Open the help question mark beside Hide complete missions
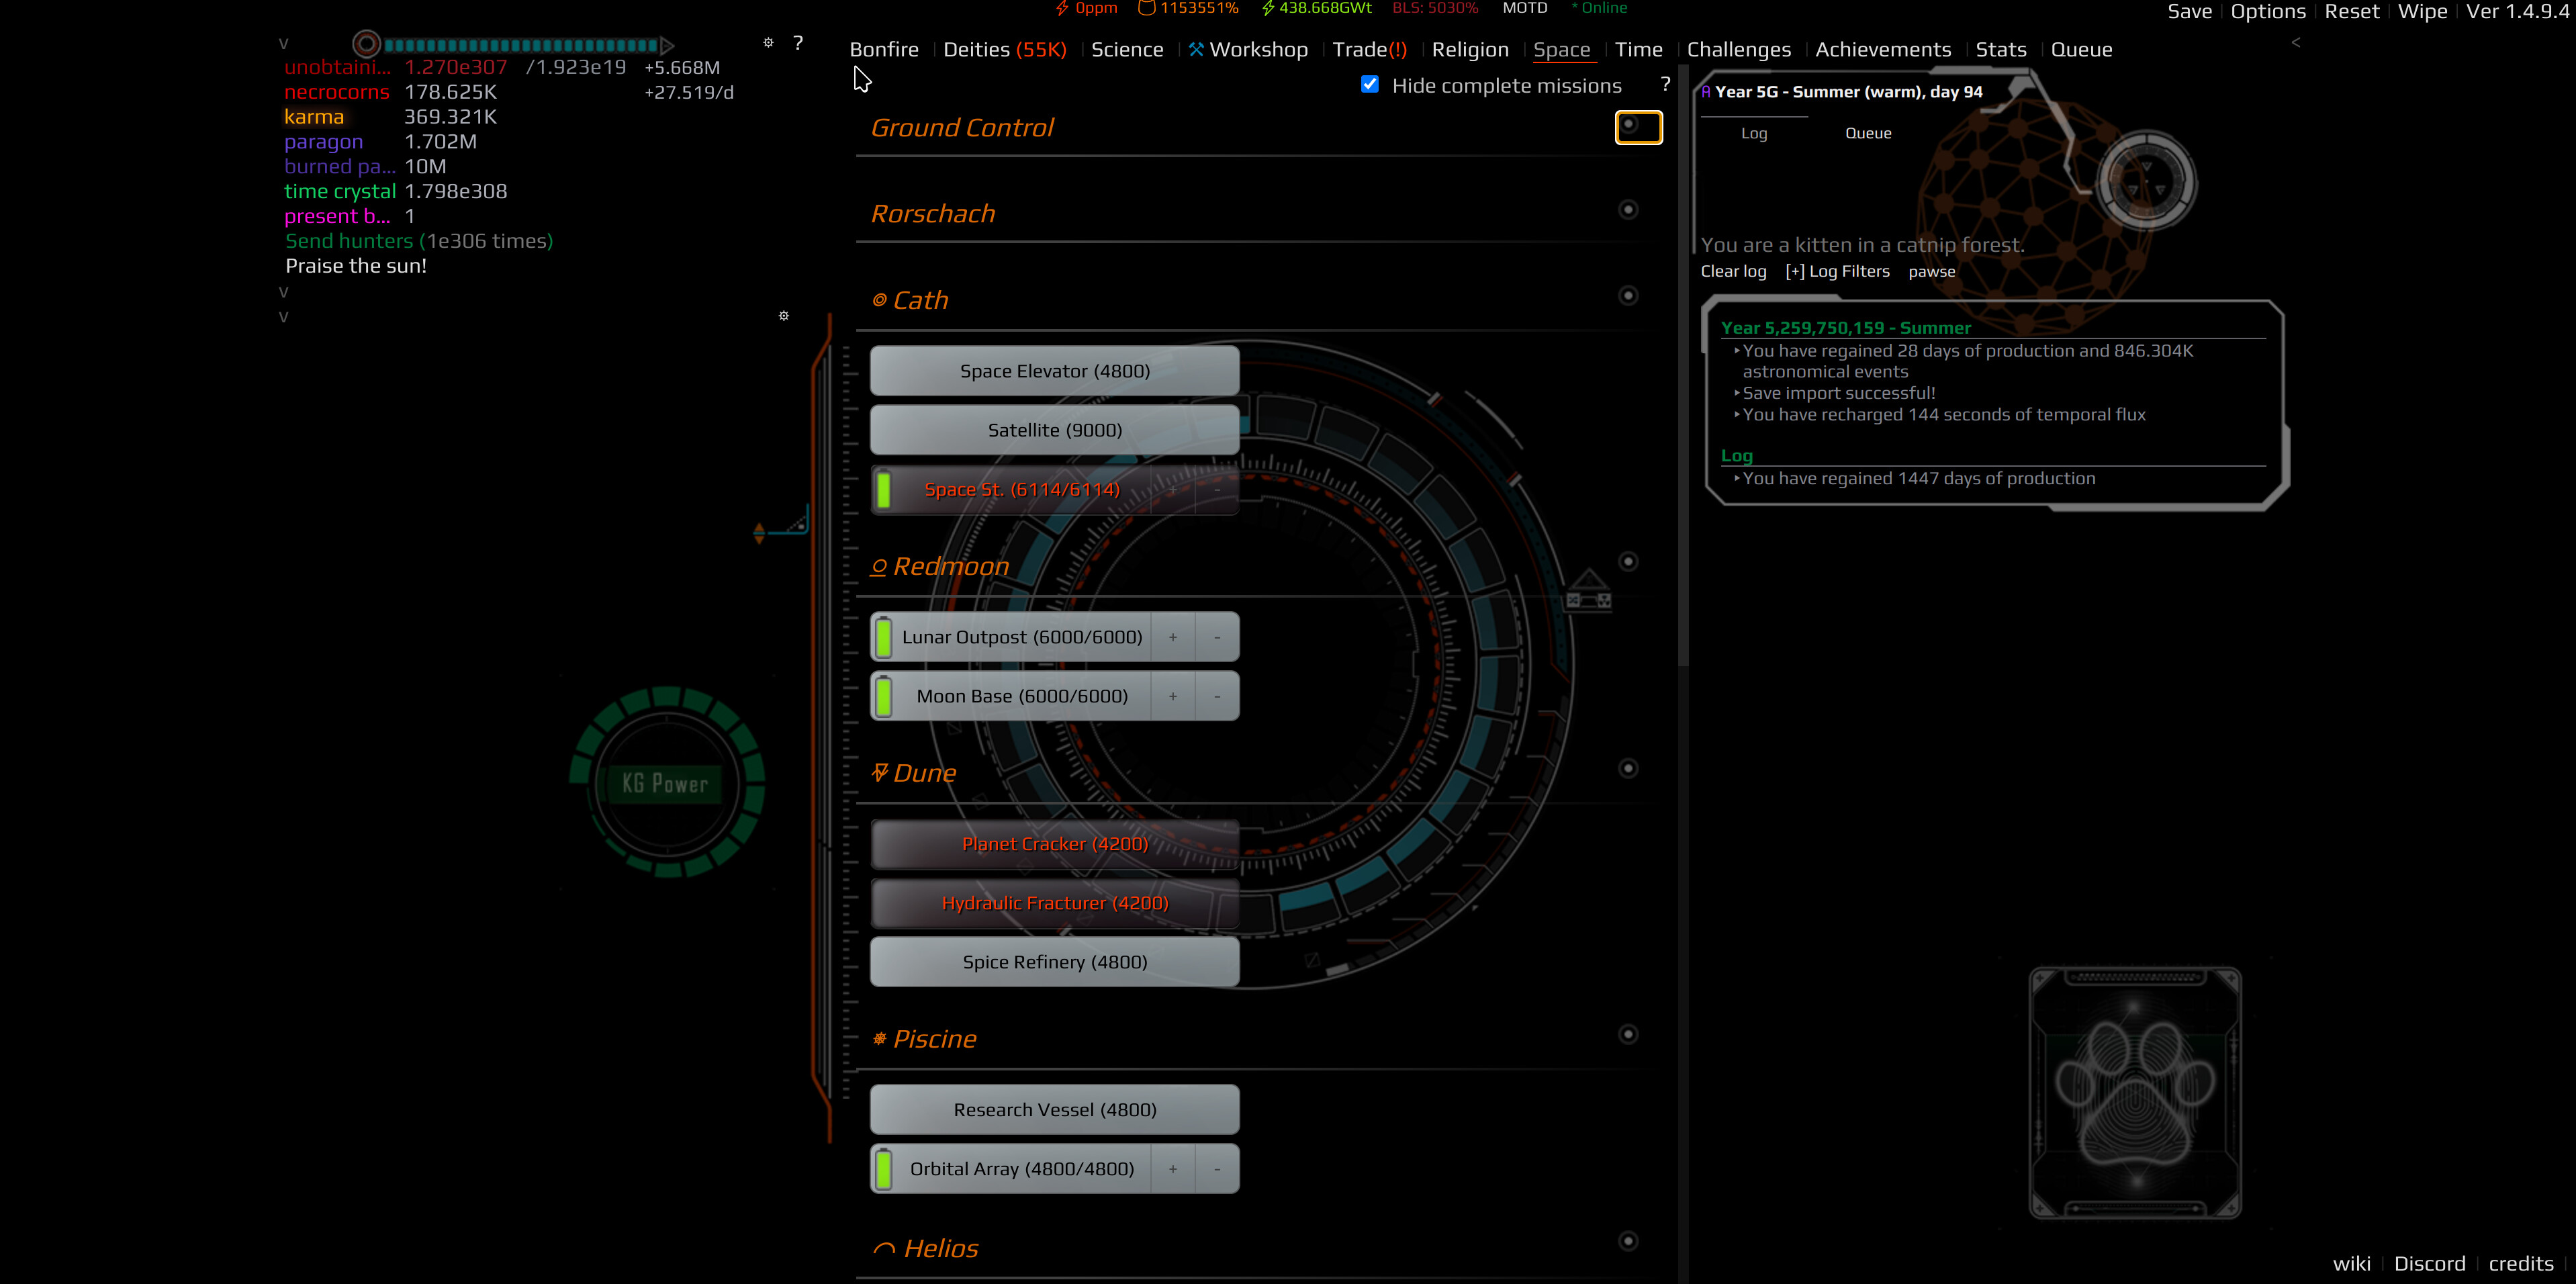The width and height of the screenshot is (2576, 1284). 1665,85
